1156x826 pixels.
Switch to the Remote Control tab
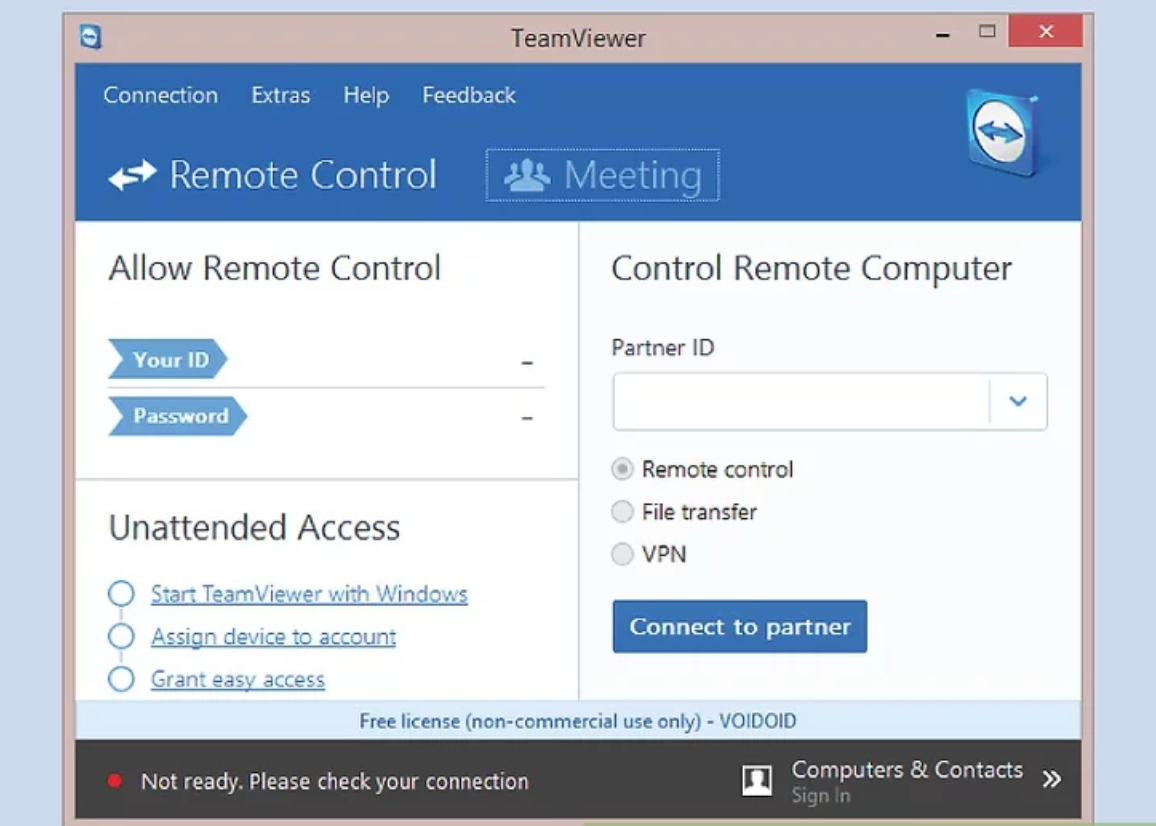(x=273, y=175)
